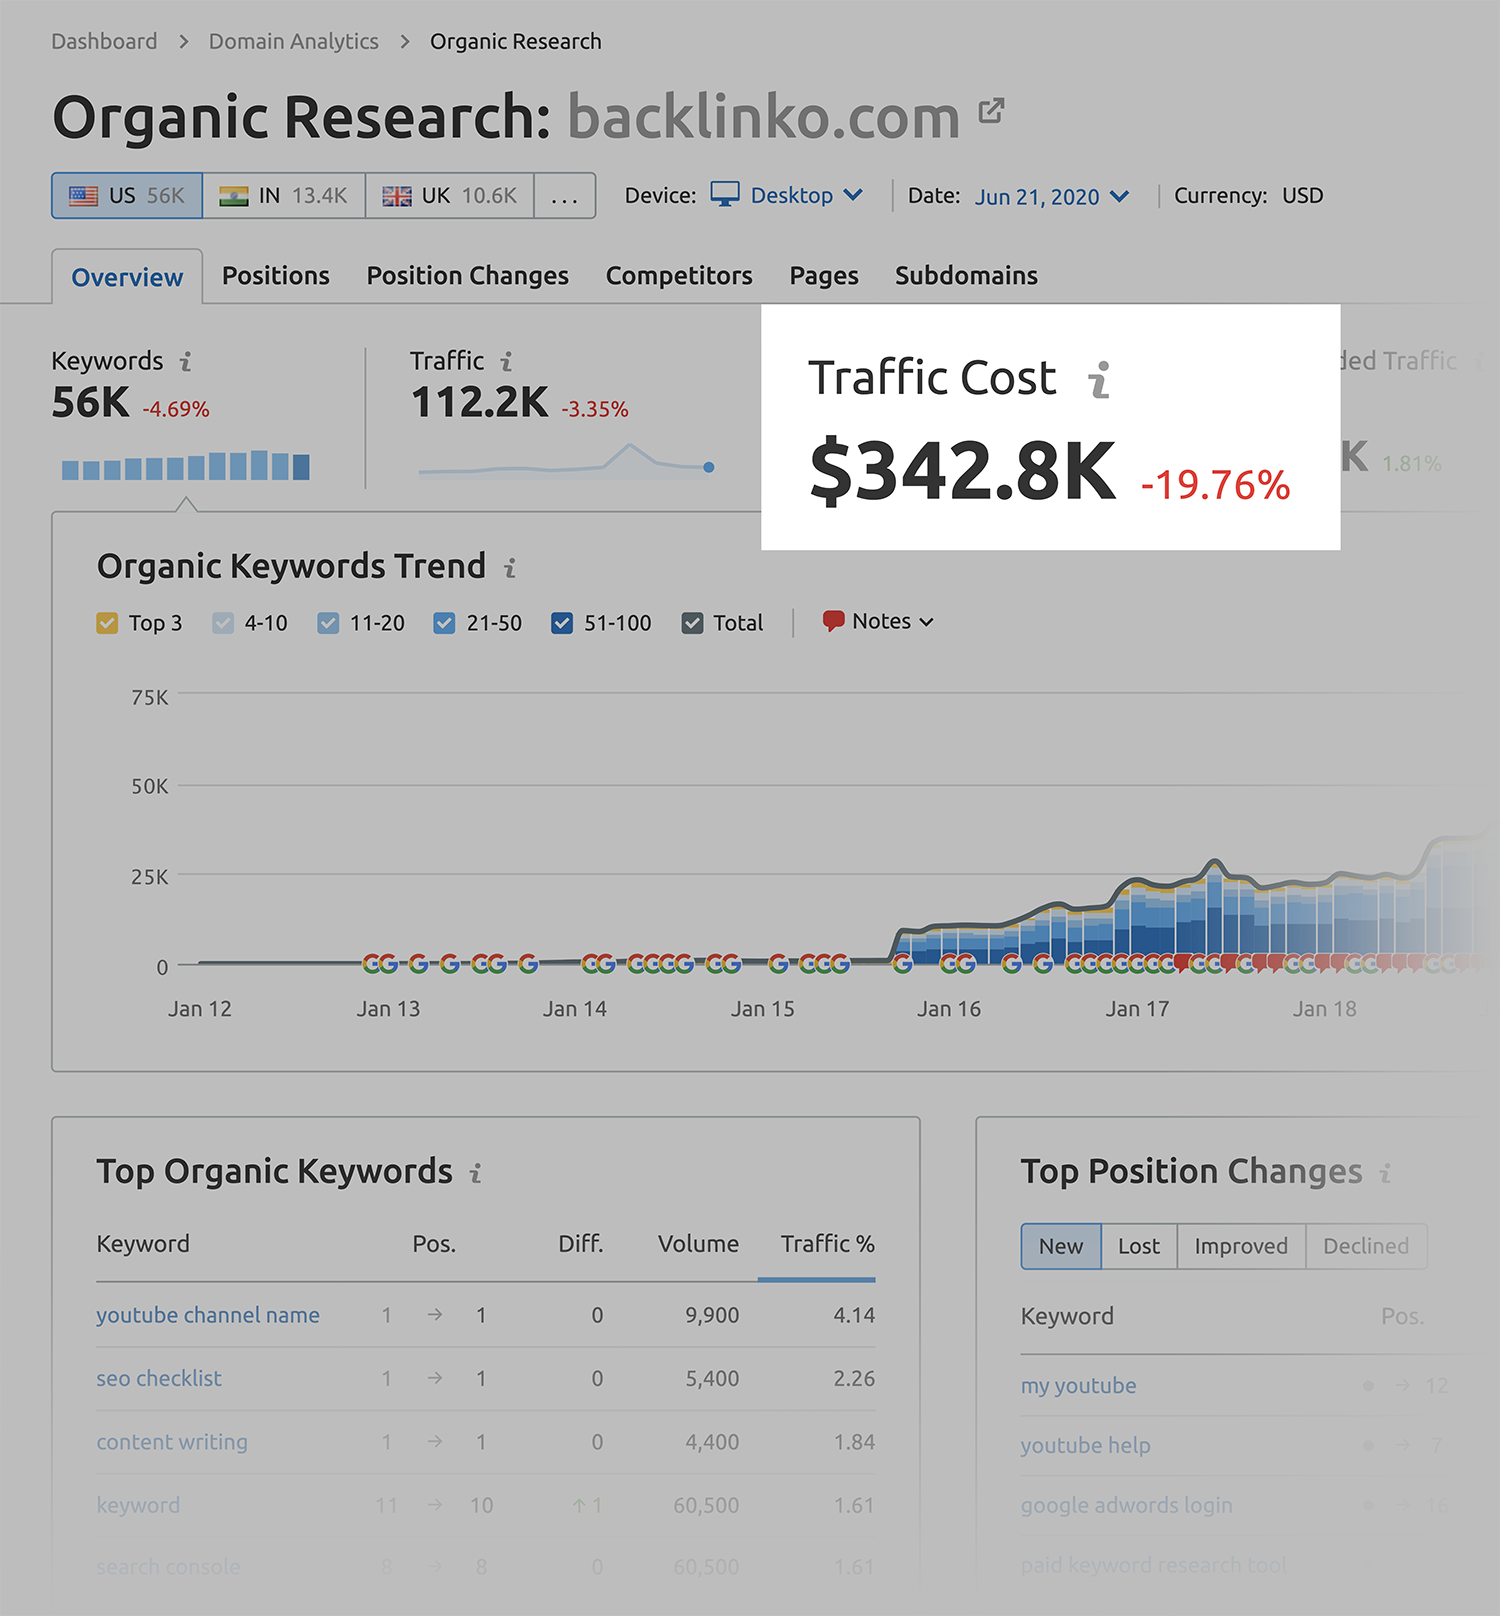Click Organic Keywords Trend info icon
The image size is (1500, 1616).
510,568
